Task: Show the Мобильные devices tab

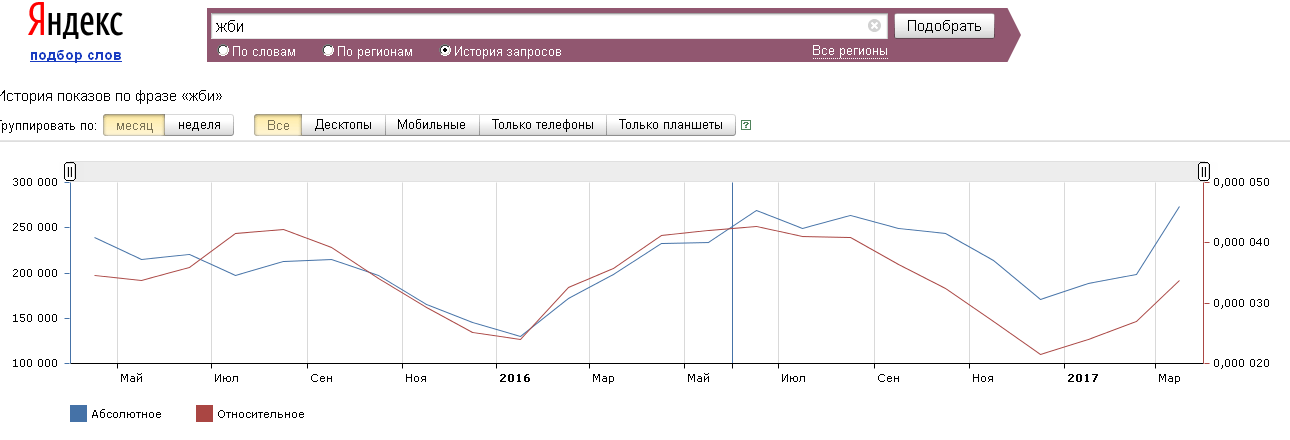Action: (x=431, y=125)
